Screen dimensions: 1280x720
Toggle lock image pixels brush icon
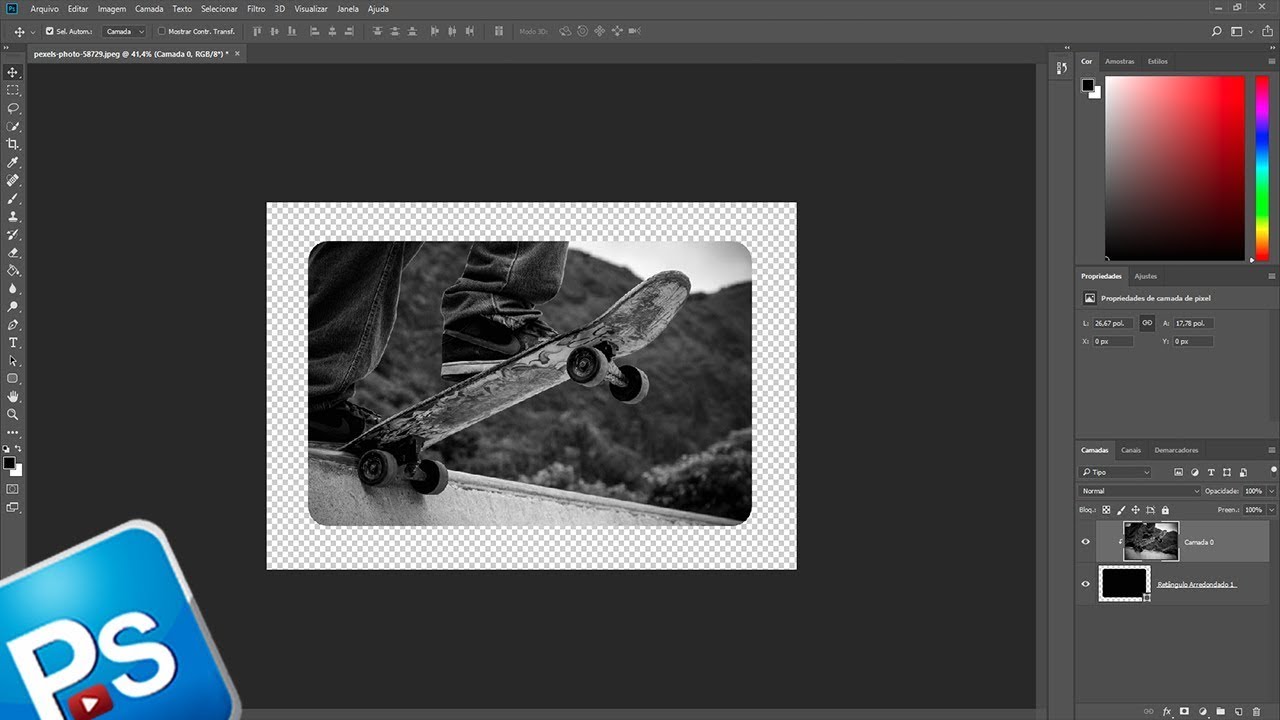click(x=1122, y=510)
